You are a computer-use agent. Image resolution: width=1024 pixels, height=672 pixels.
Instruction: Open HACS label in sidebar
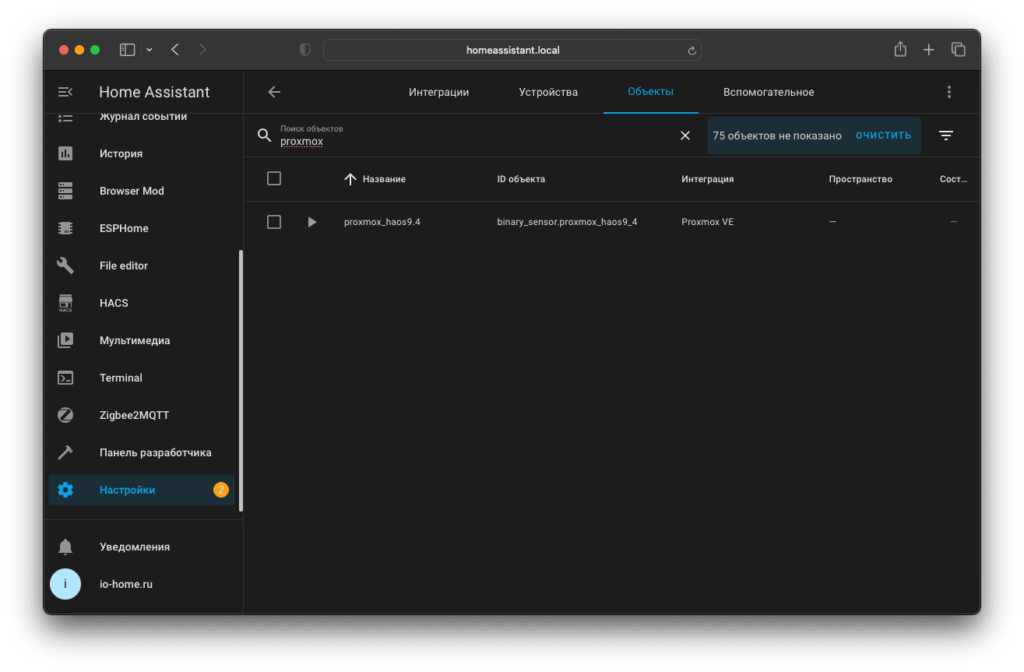pos(114,303)
